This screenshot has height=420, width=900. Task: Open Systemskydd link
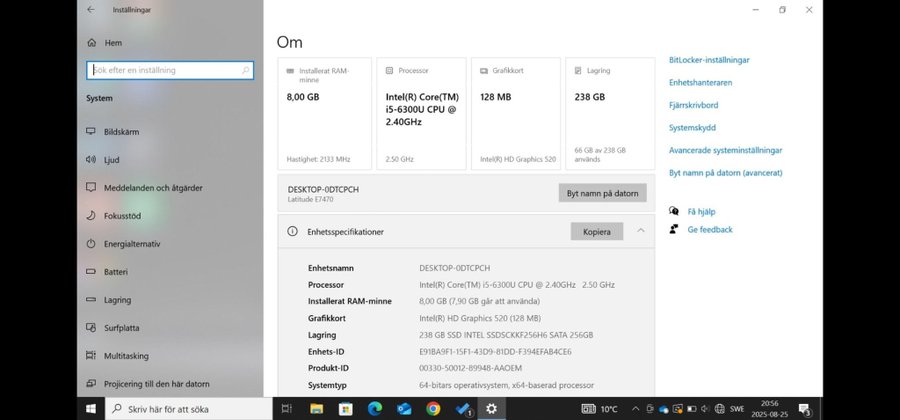coord(692,127)
